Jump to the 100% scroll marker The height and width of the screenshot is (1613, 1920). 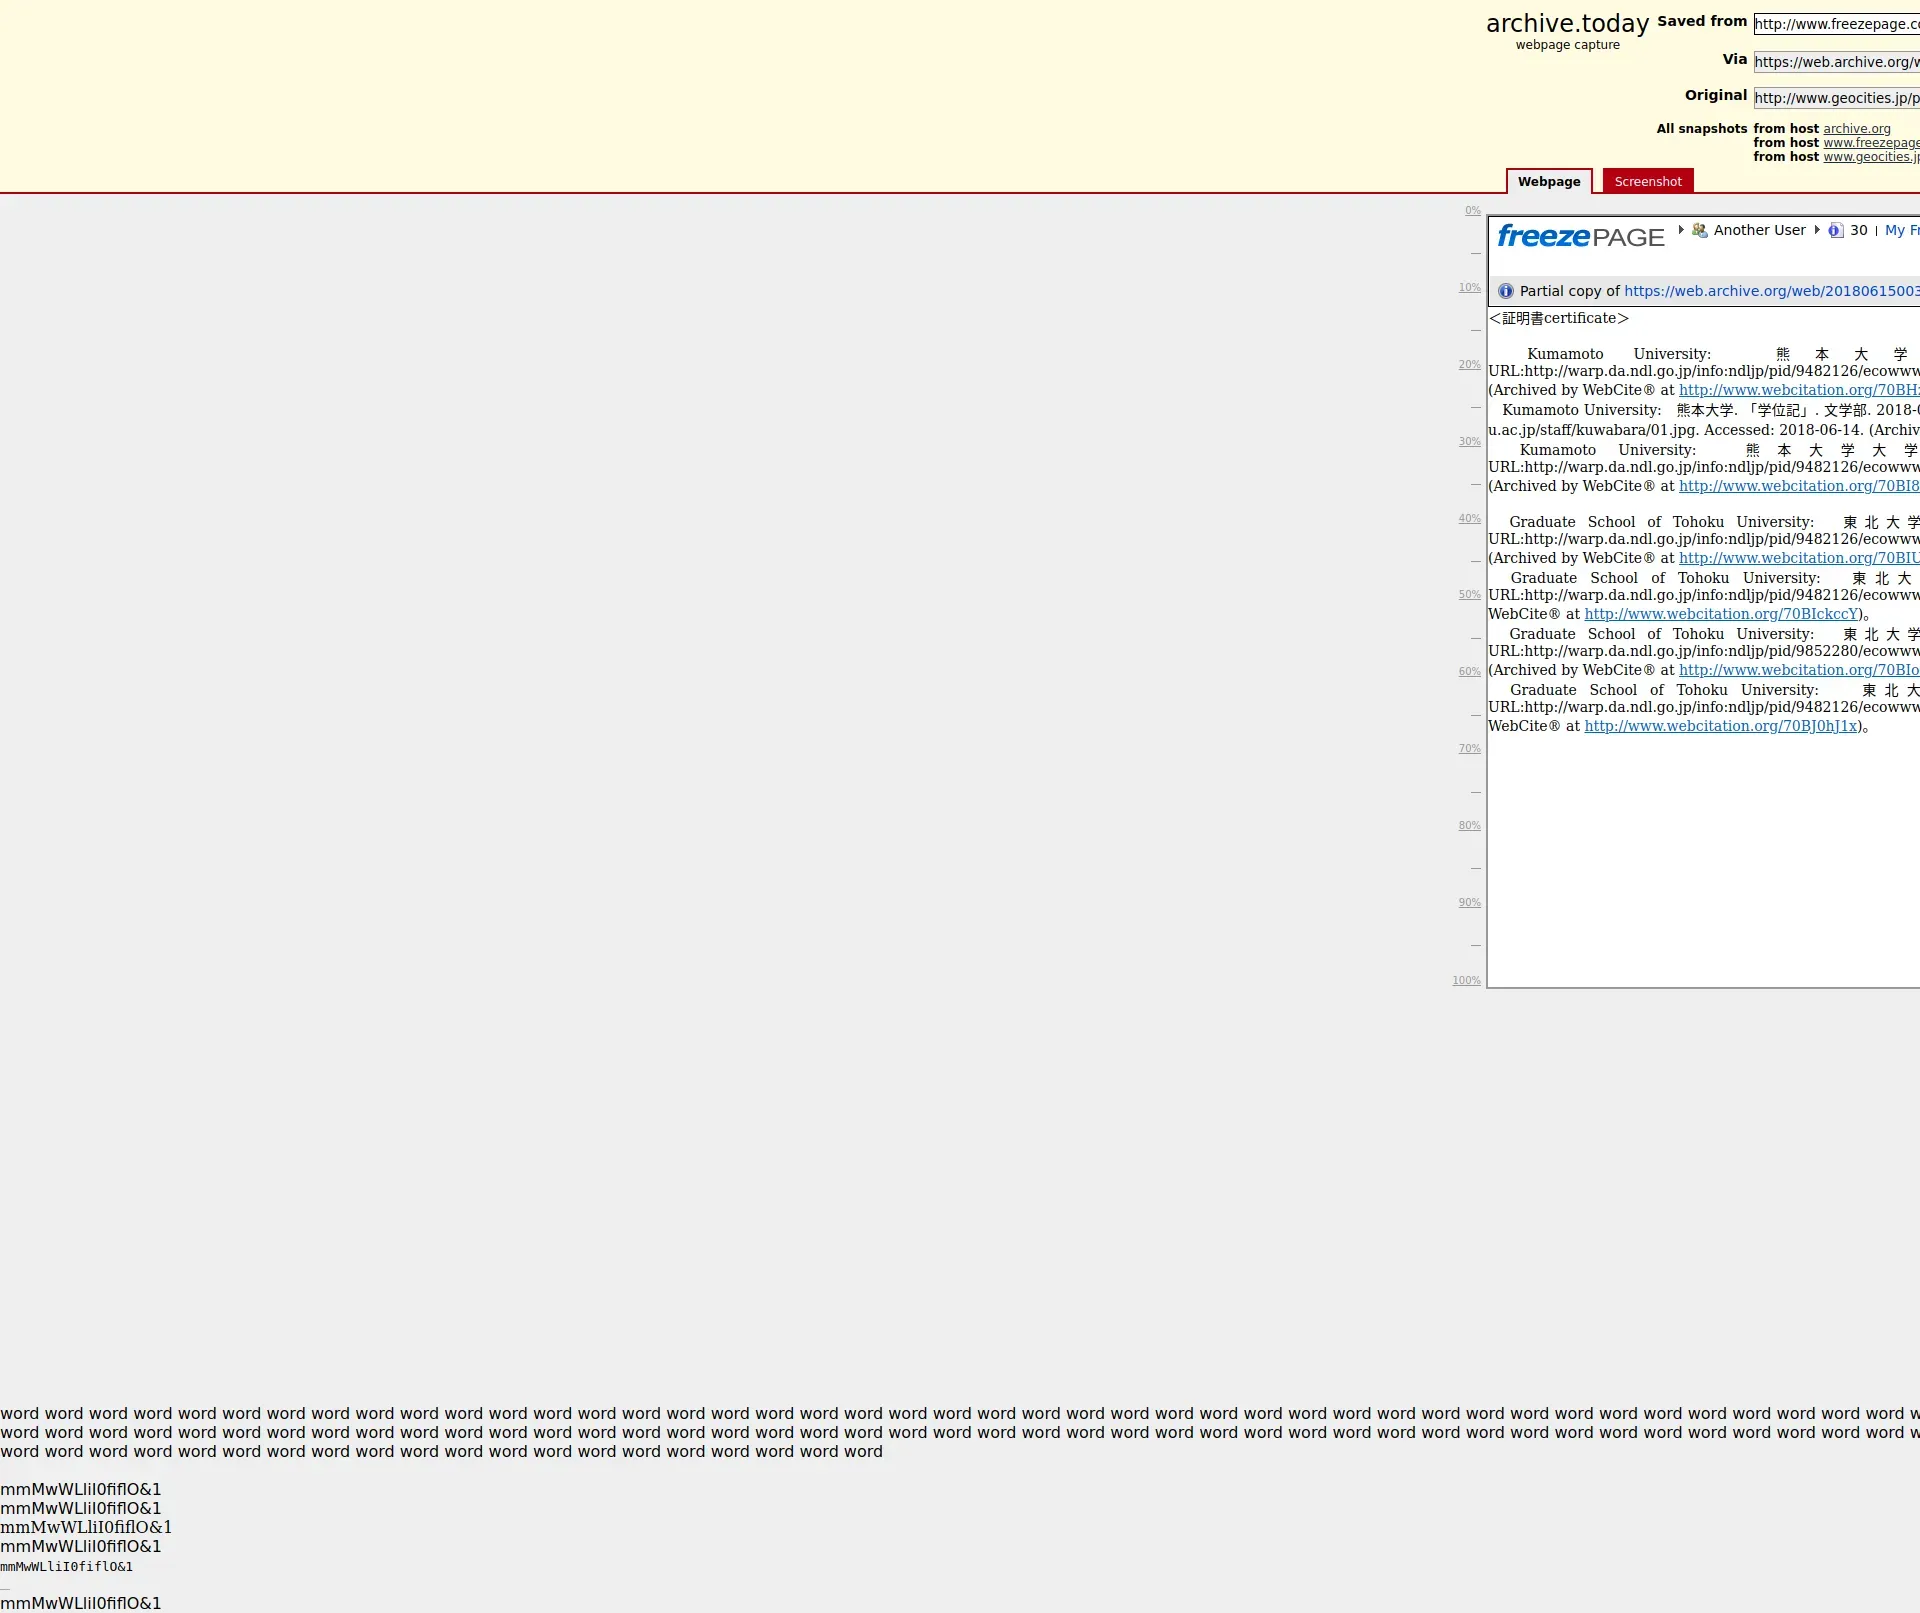pyautogui.click(x=1466, y=981)
